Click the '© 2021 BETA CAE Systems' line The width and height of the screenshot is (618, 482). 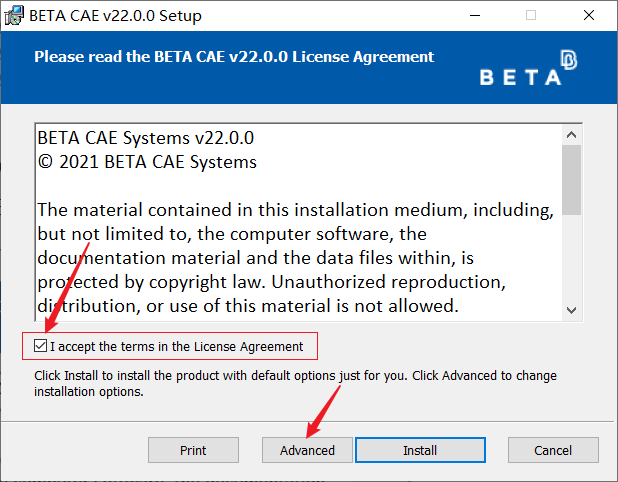147,161
